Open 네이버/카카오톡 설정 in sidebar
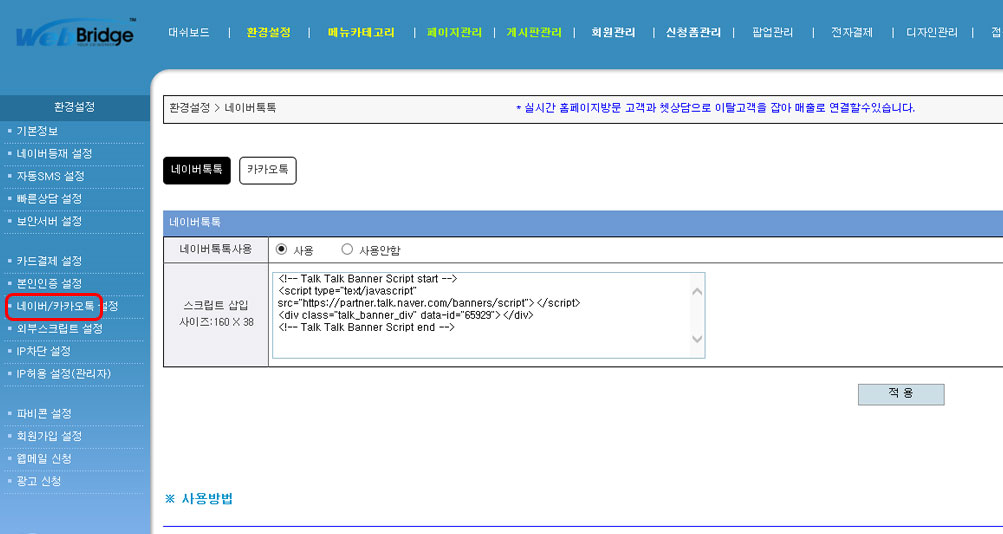Viewport: 1003px width, 534px height. [67, 306]
